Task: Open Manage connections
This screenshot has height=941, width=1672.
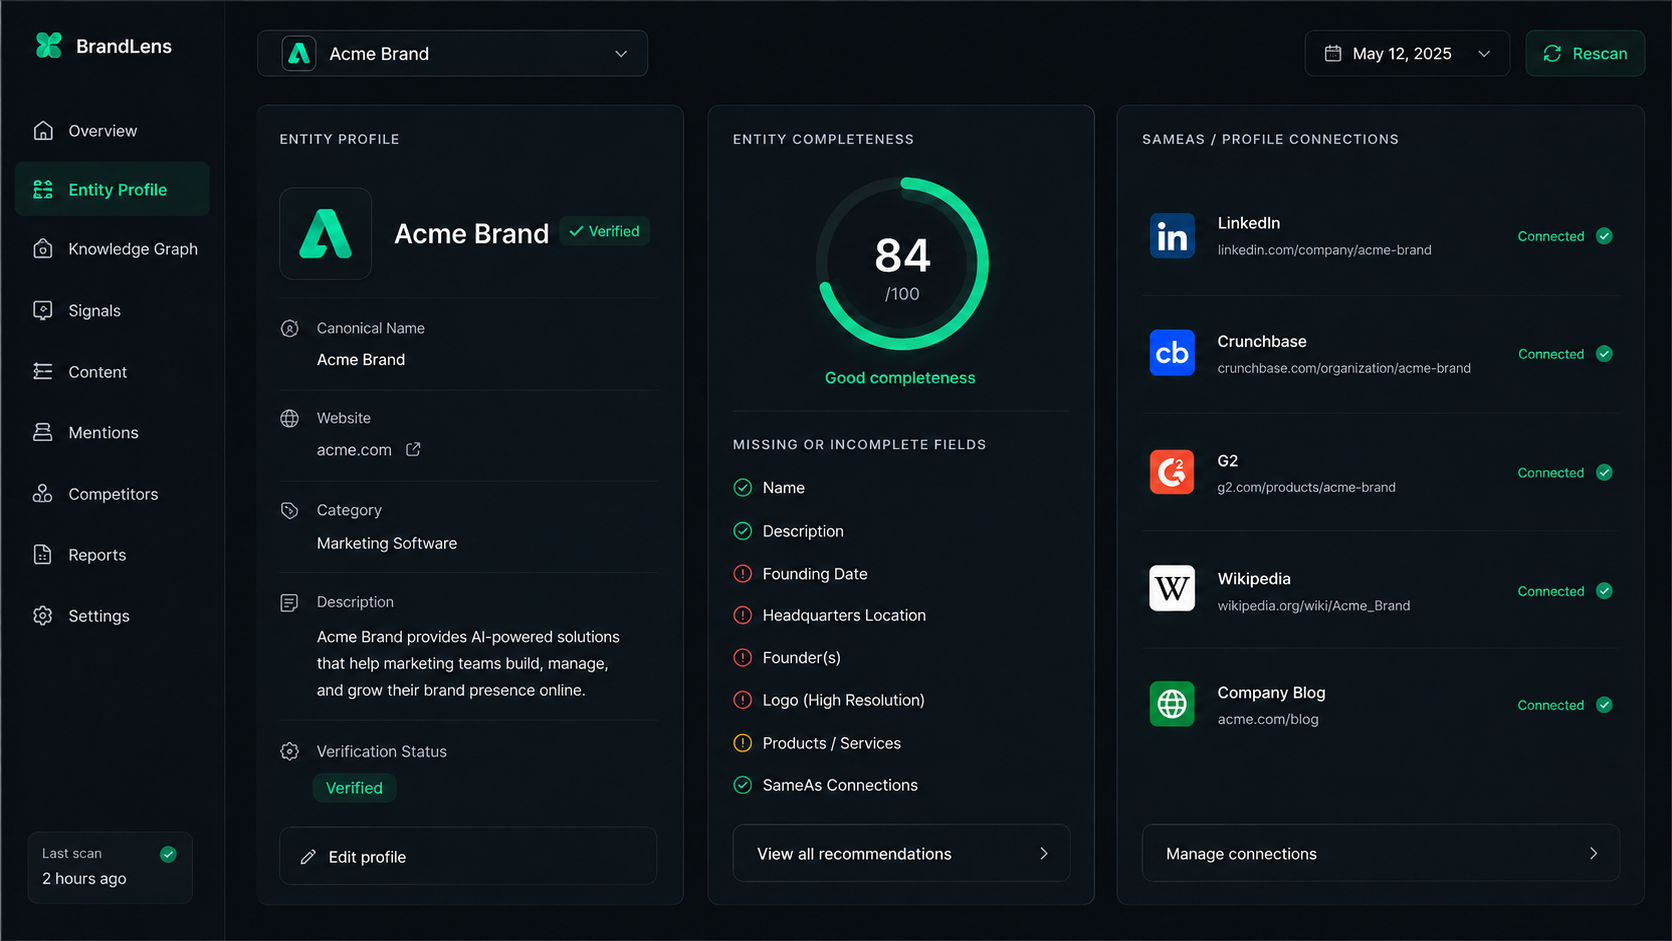Action: click(1381, 853)
